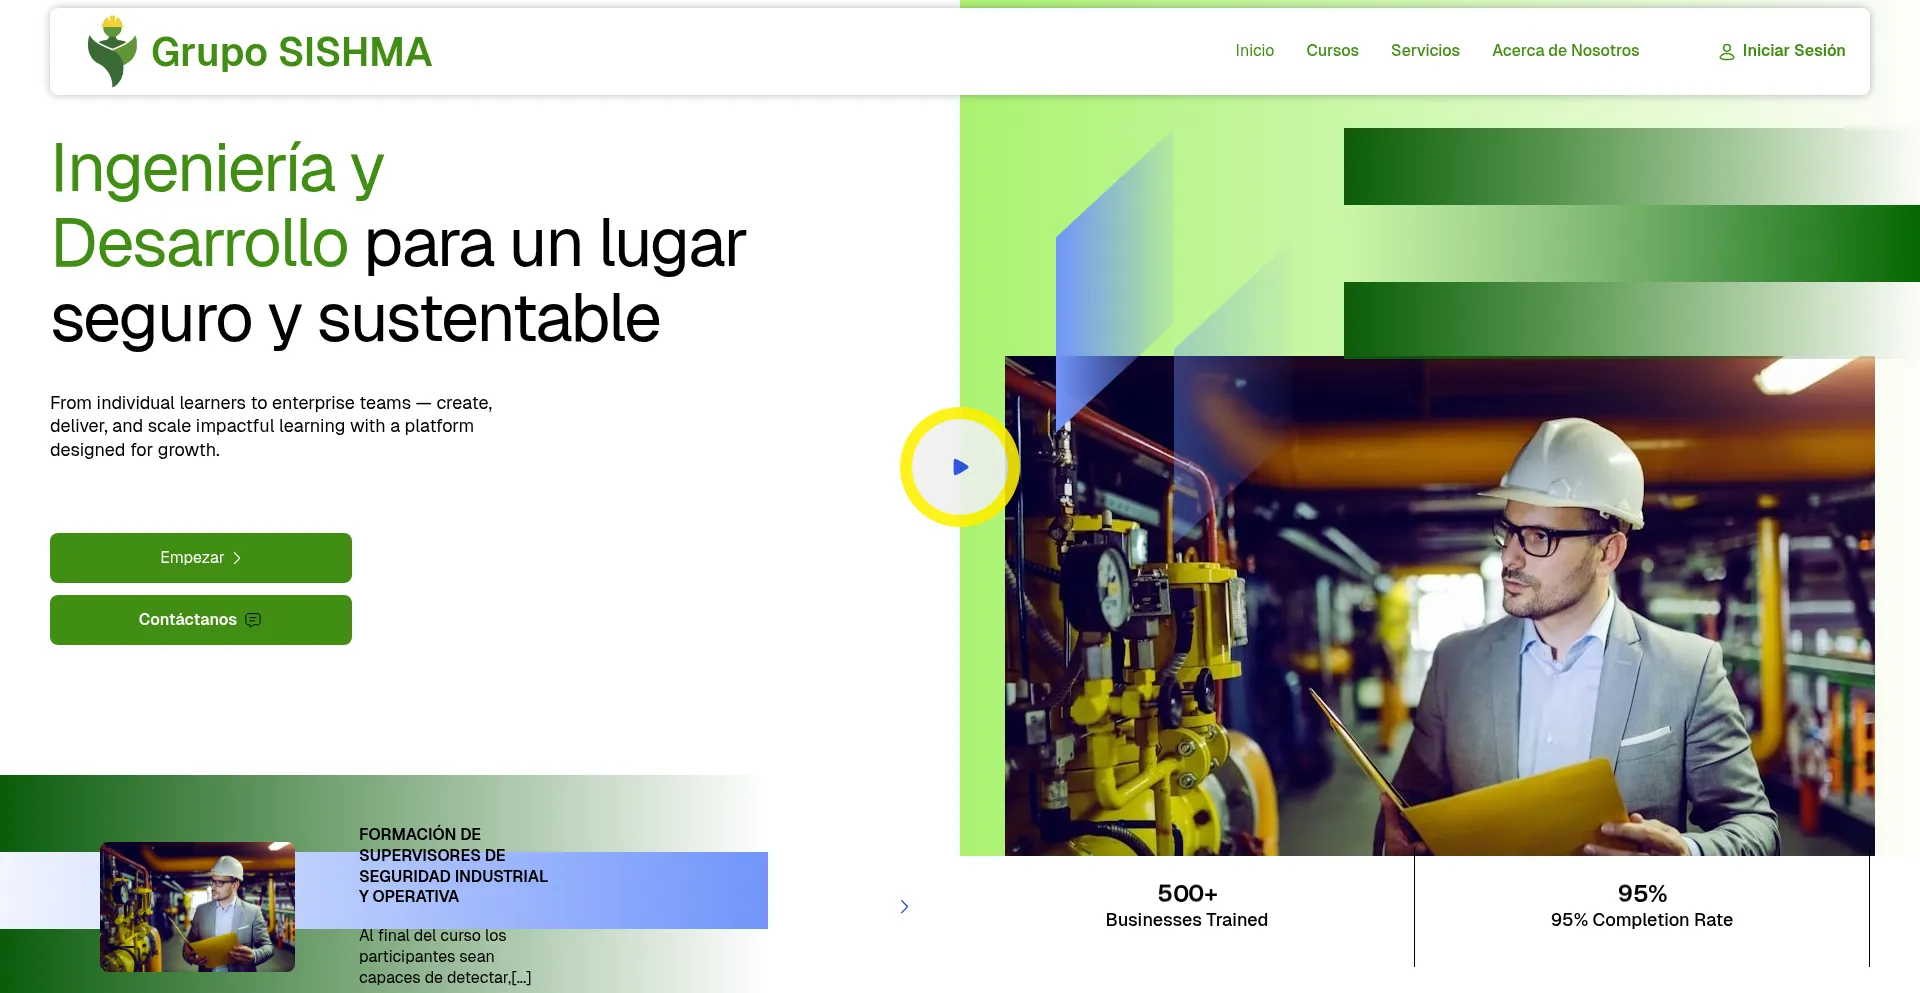Click the truncated course description text [...]

(x=523, y=978)
